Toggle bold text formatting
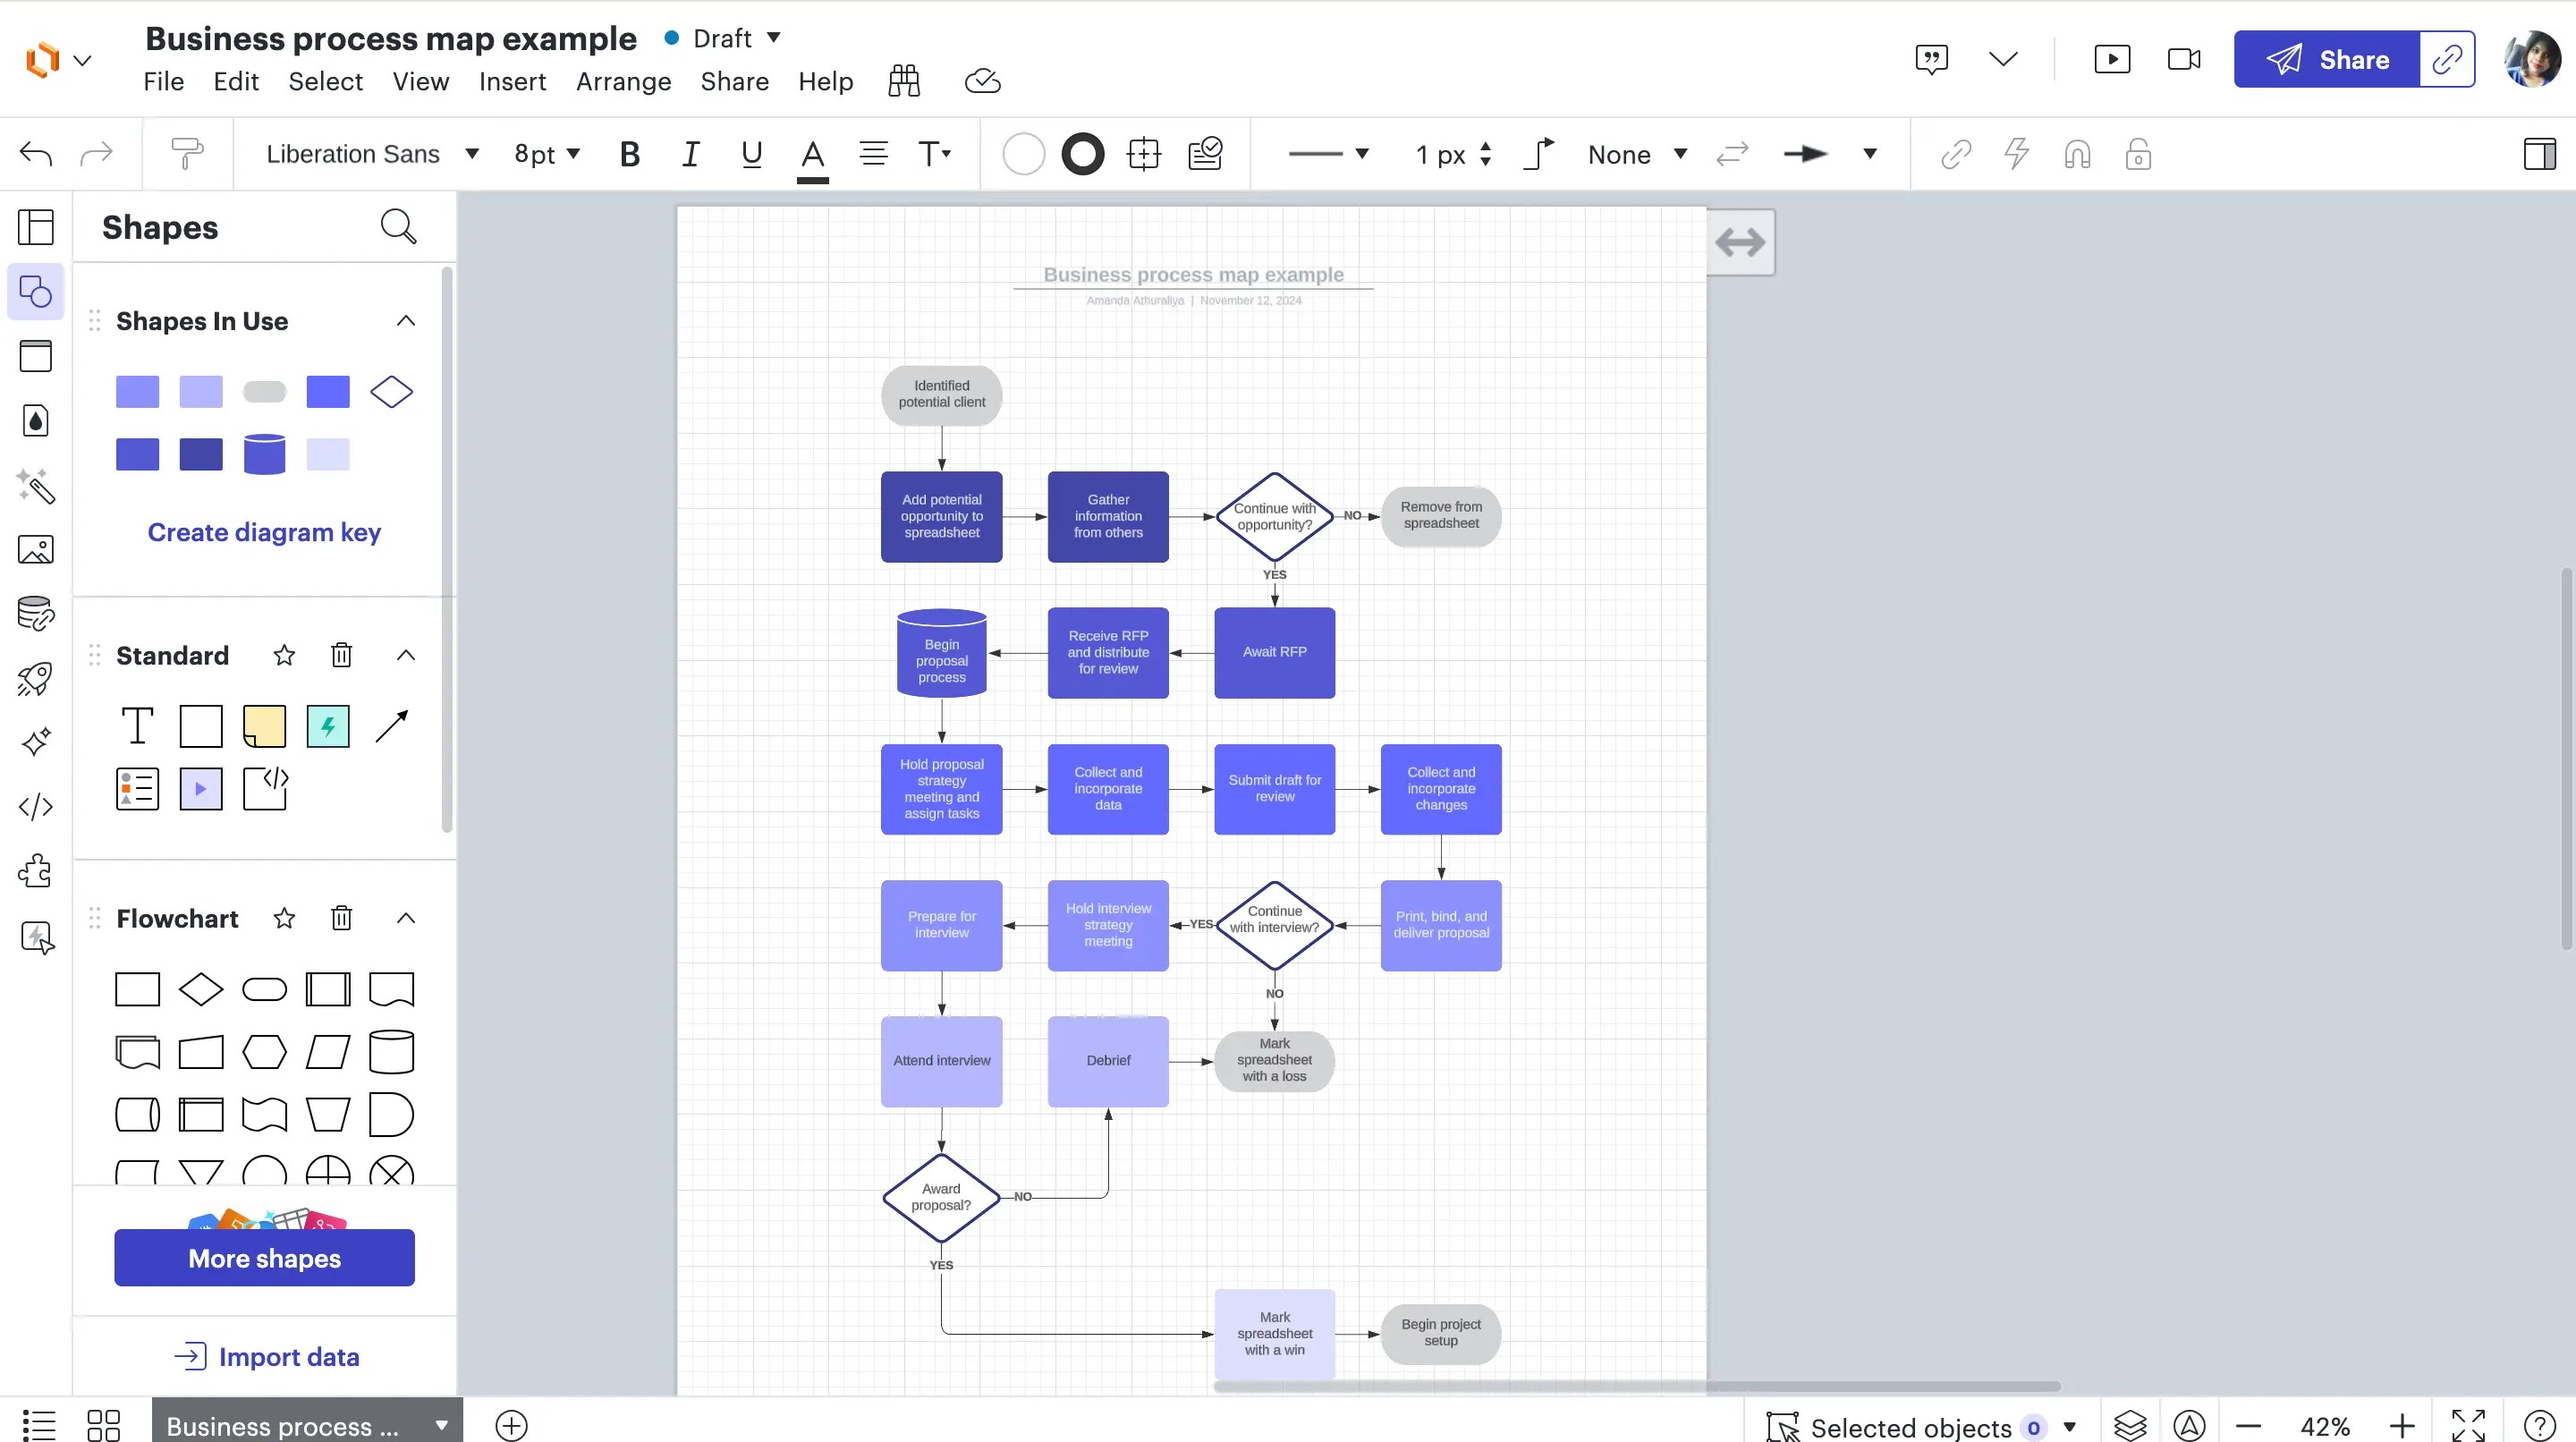 [630, 153]
